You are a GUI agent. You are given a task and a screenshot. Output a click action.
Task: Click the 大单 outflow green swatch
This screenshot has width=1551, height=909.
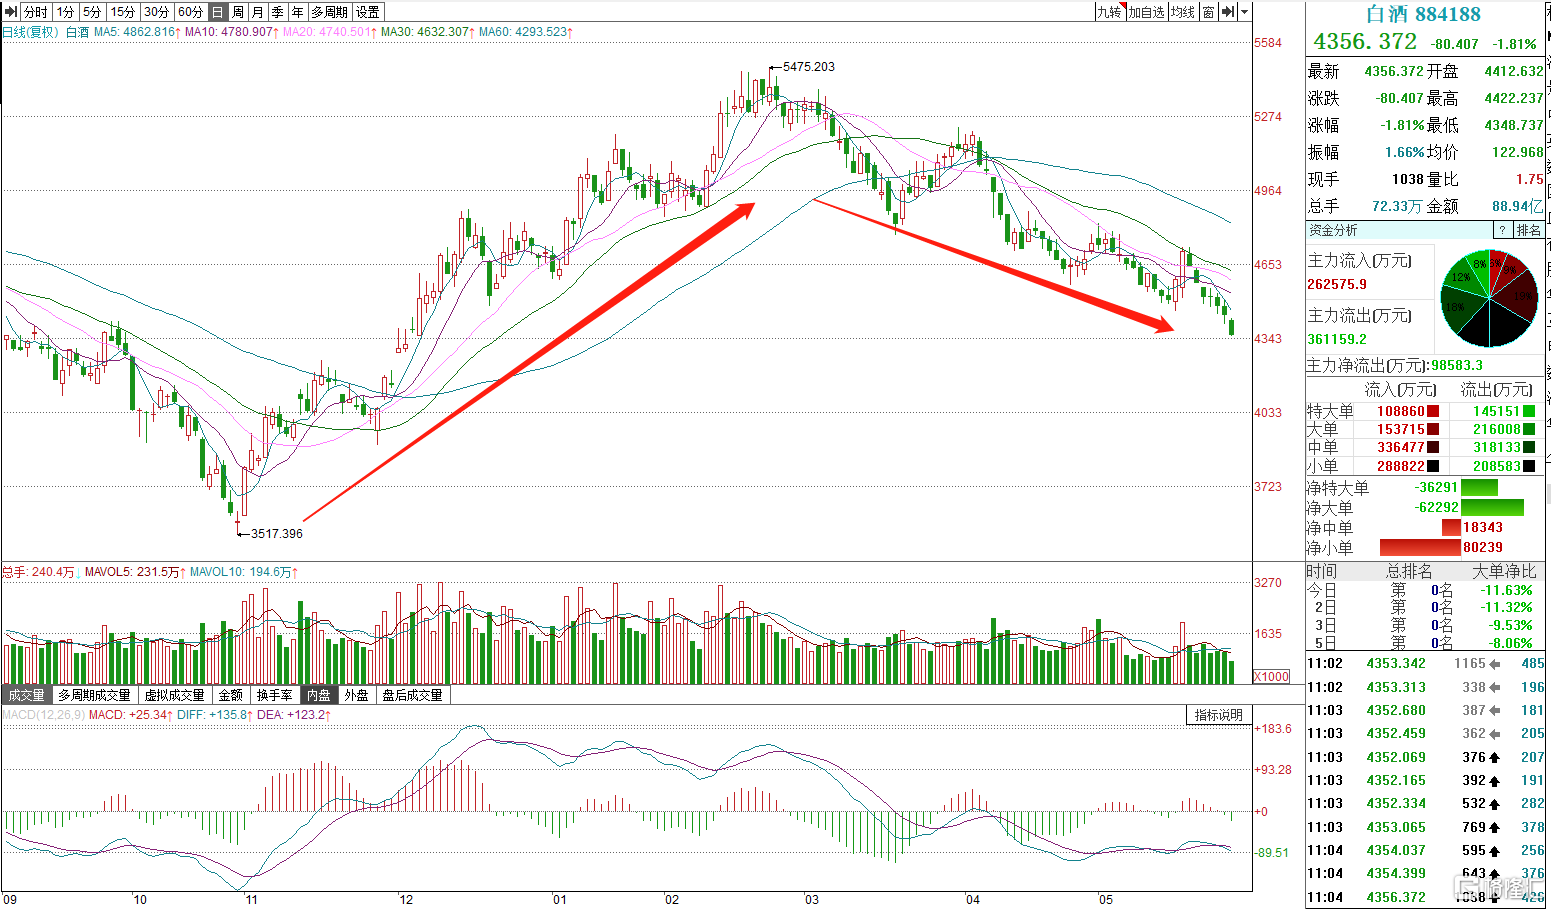[1529, 429]
